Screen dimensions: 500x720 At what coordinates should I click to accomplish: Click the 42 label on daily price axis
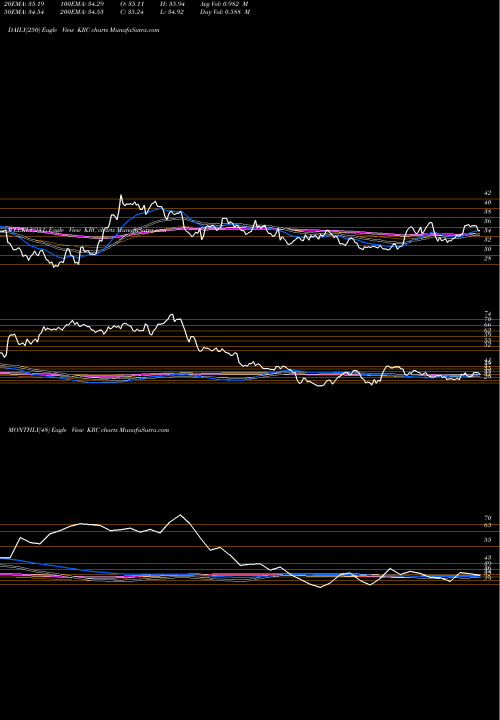pyautogui.click(x=488, y=193)
